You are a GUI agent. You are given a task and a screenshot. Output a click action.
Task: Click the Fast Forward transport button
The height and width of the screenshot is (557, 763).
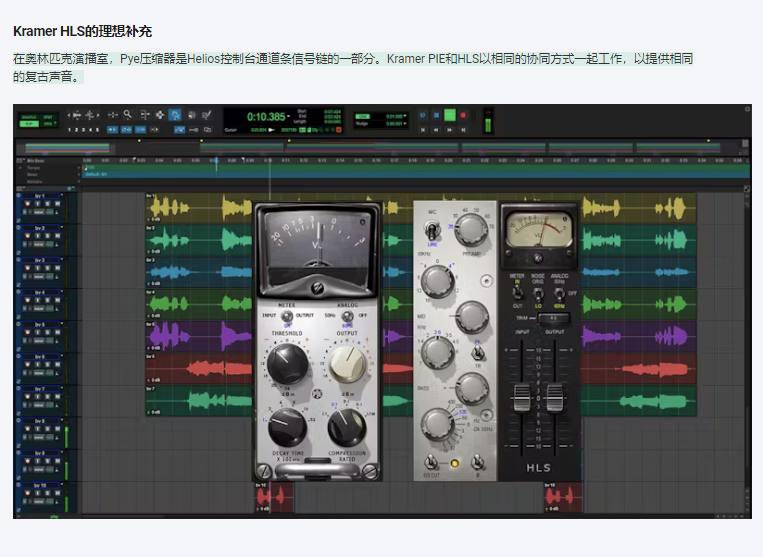point(450,130)
